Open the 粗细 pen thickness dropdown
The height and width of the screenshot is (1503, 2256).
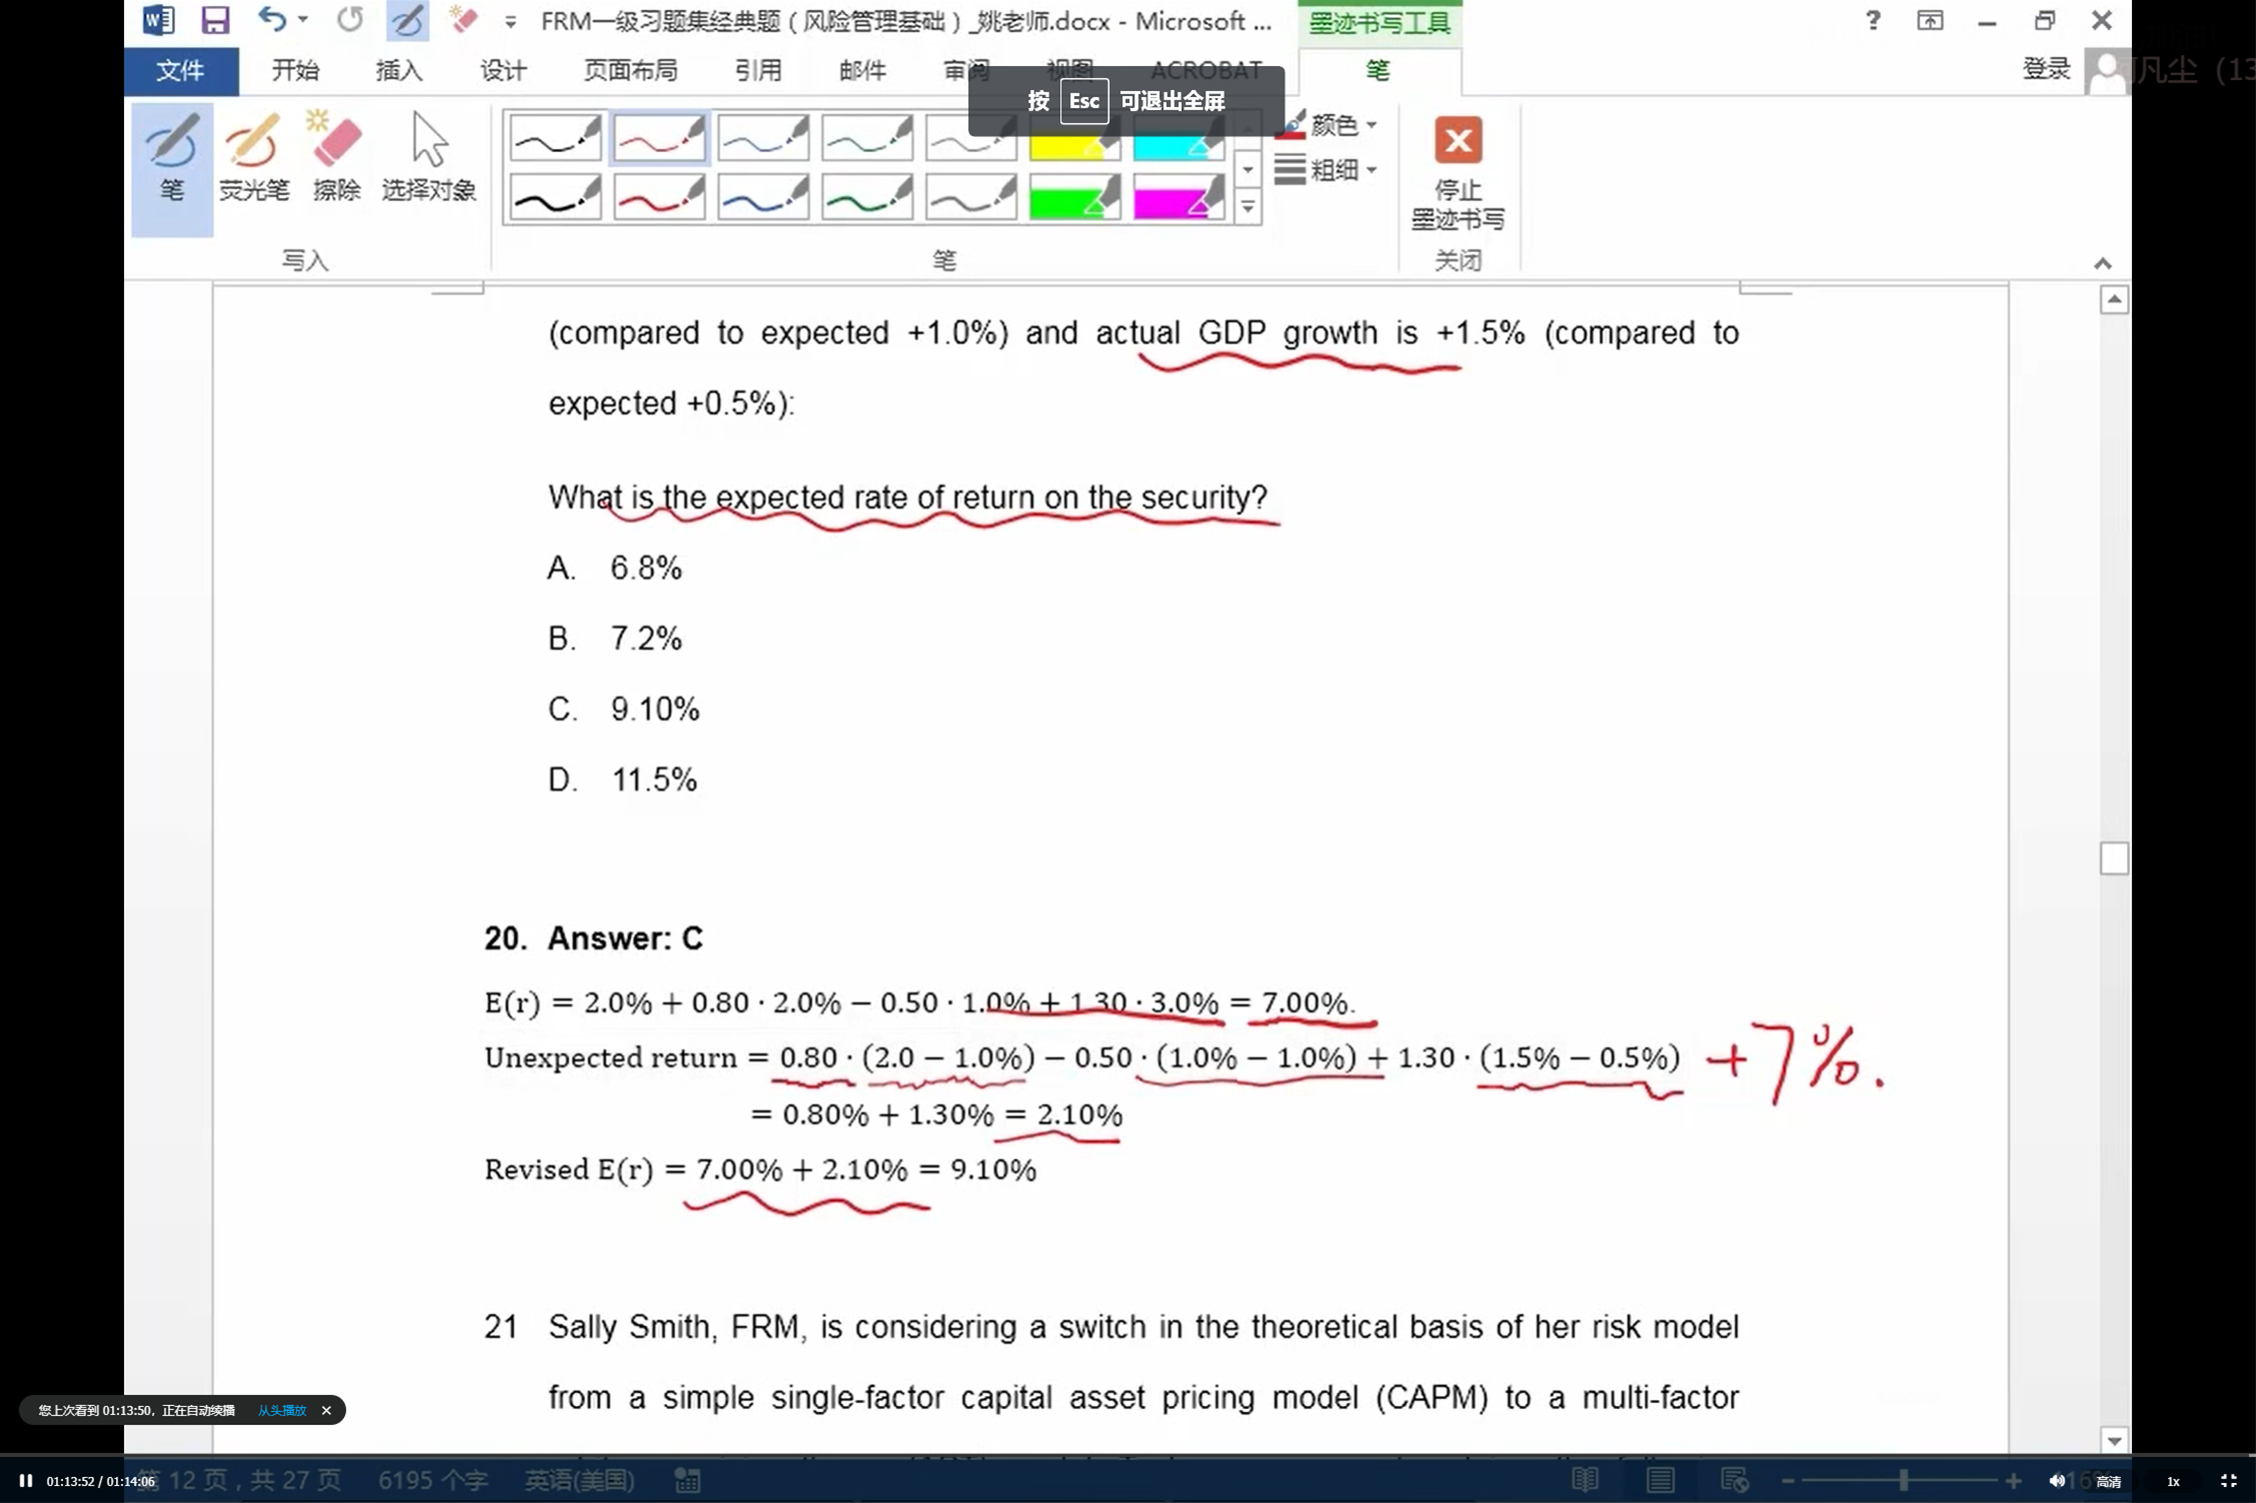[1328, 170]
